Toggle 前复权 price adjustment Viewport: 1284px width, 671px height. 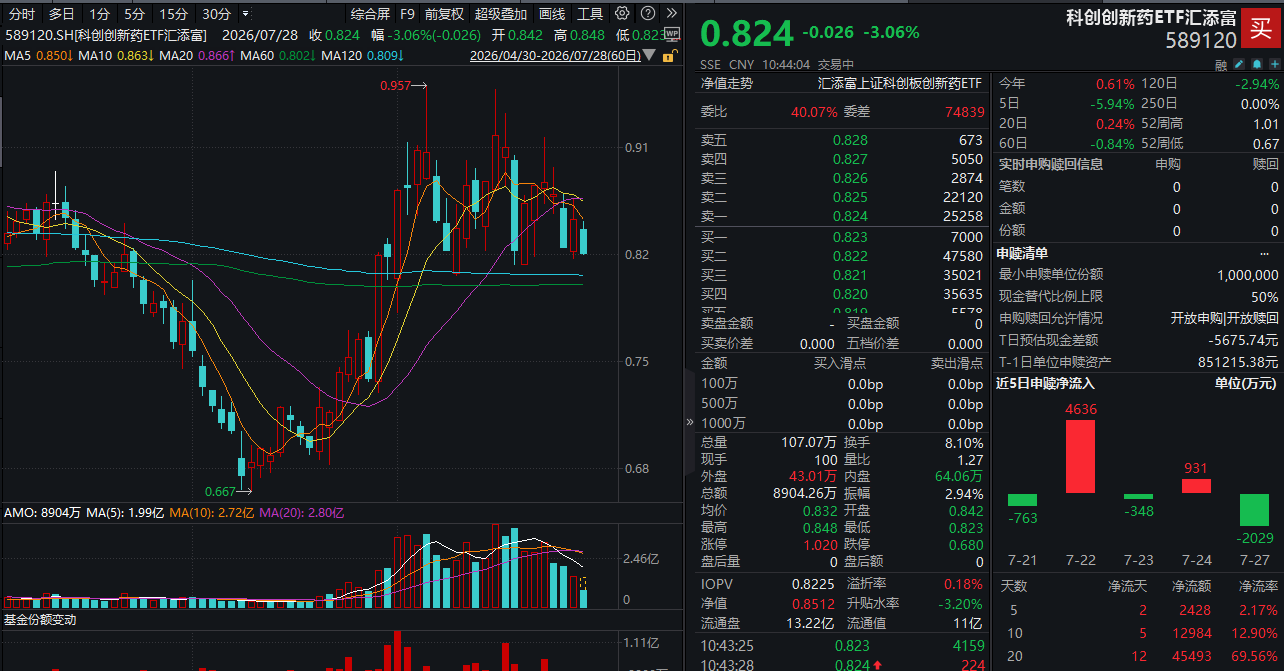[444, 14]
